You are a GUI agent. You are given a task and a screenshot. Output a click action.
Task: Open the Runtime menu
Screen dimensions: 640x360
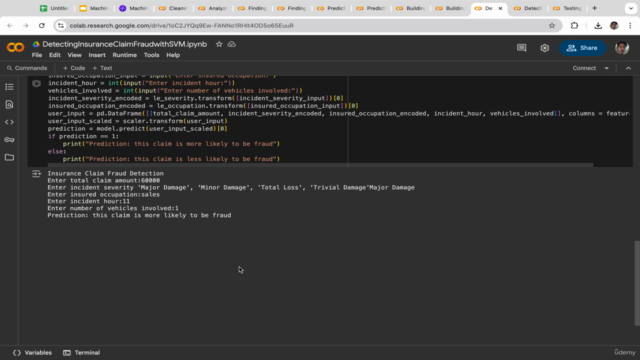(124, 55)
